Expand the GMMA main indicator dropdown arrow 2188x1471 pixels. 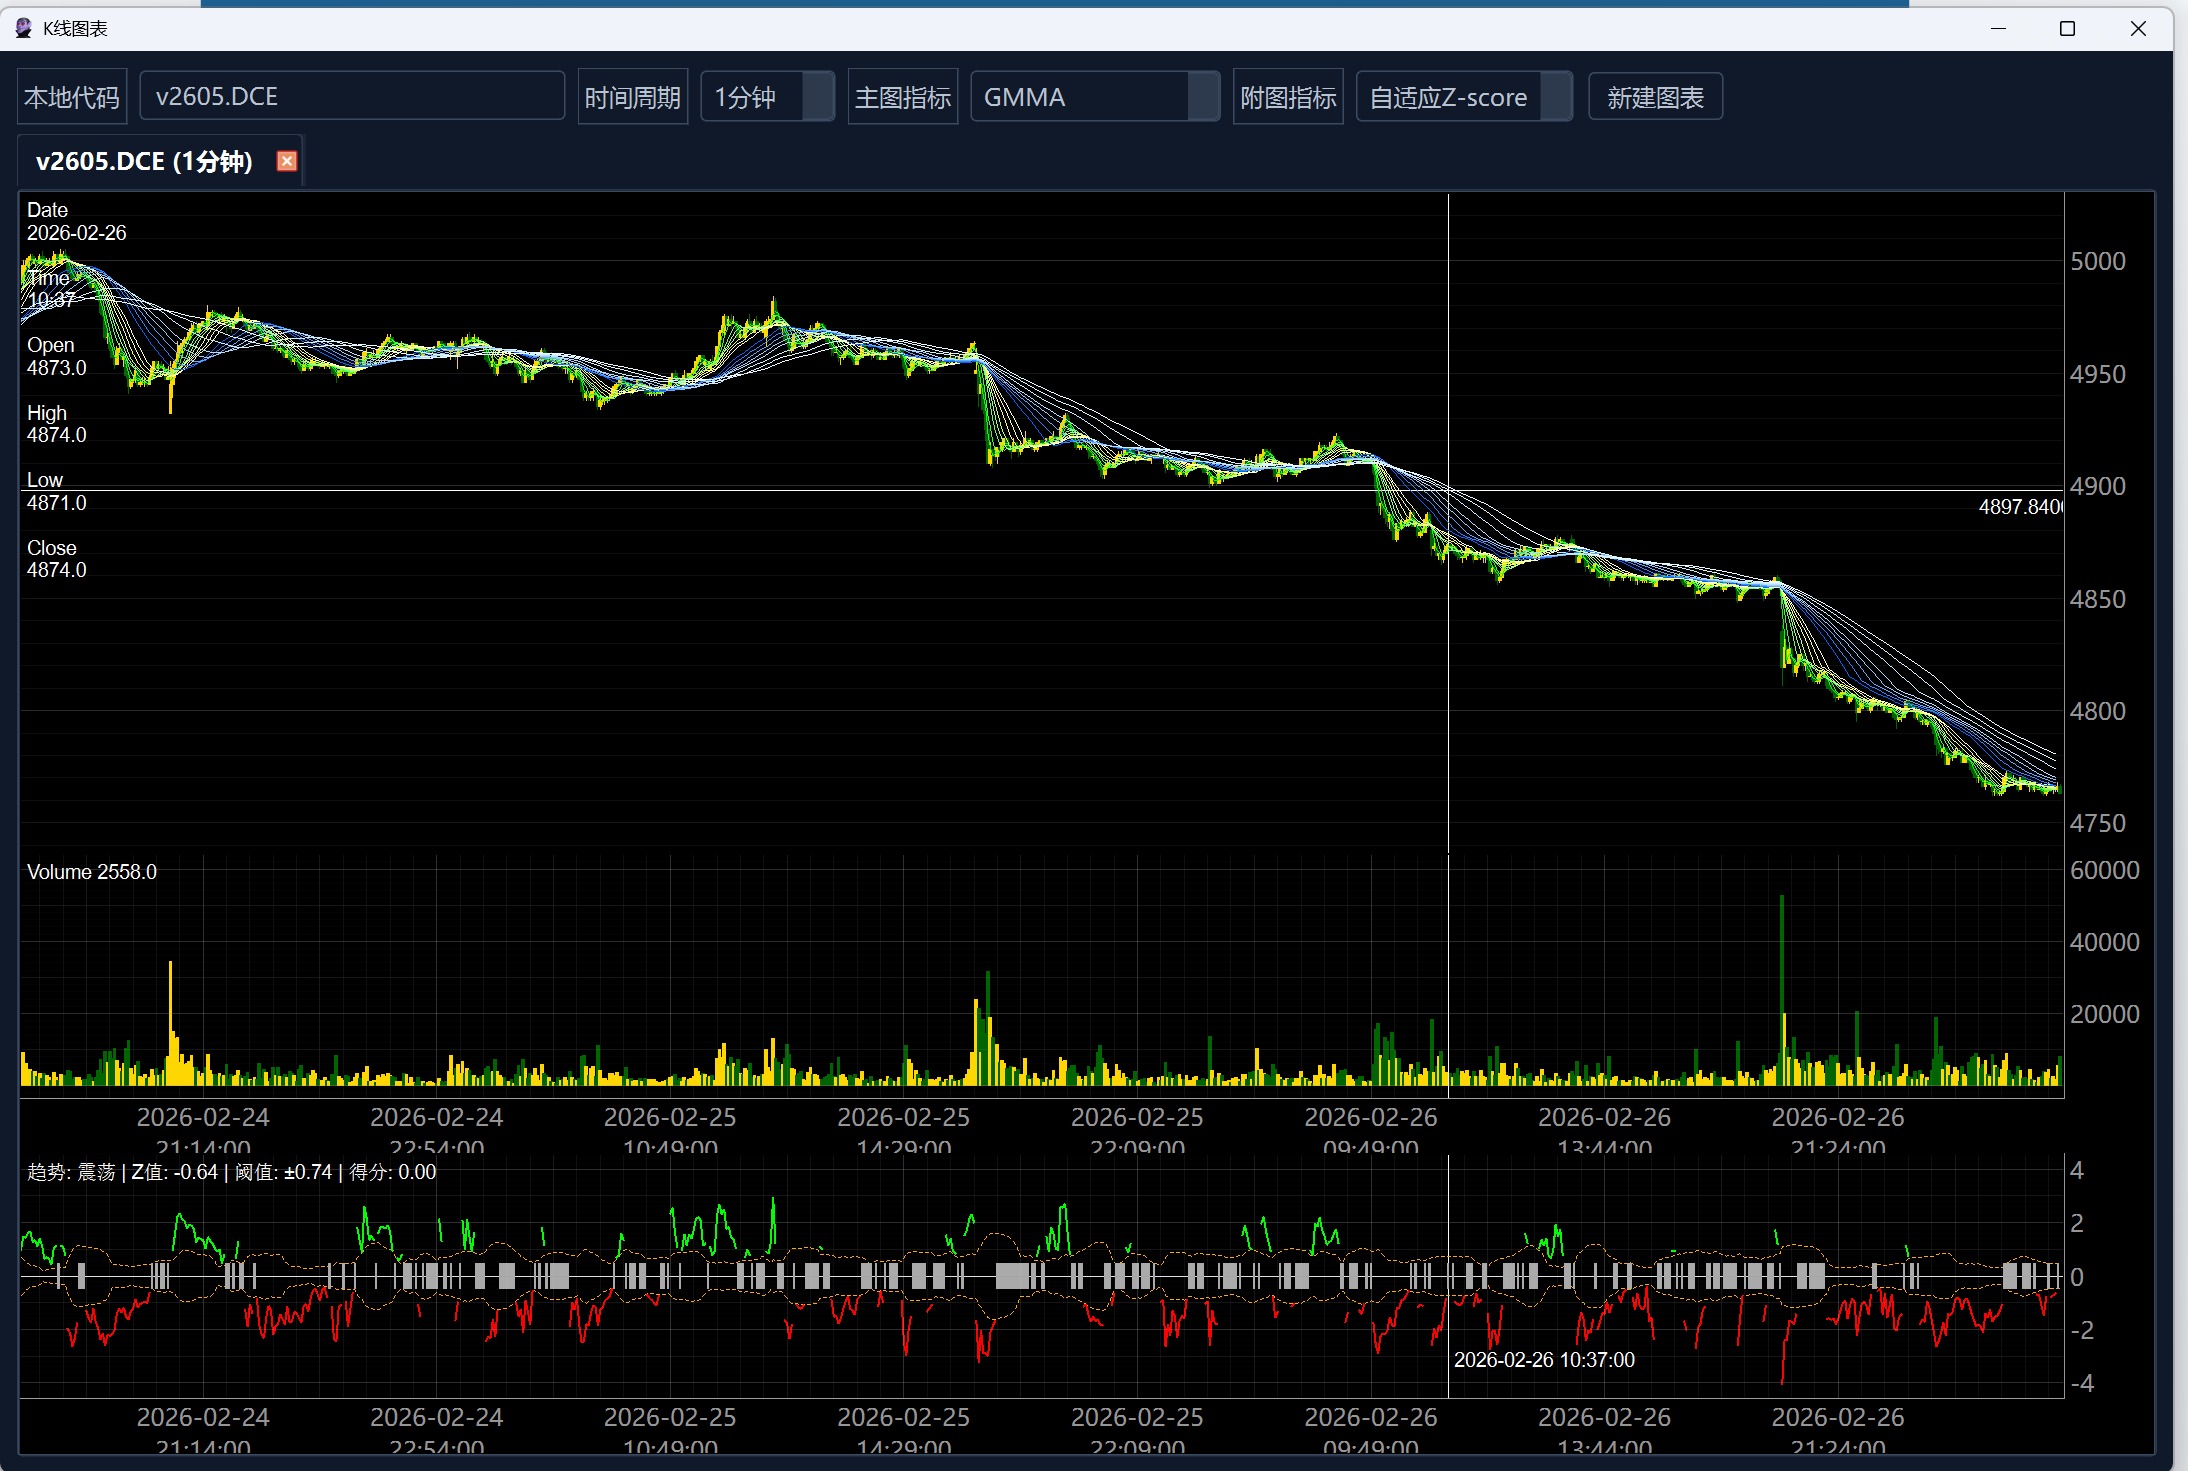coord(1203,97)
